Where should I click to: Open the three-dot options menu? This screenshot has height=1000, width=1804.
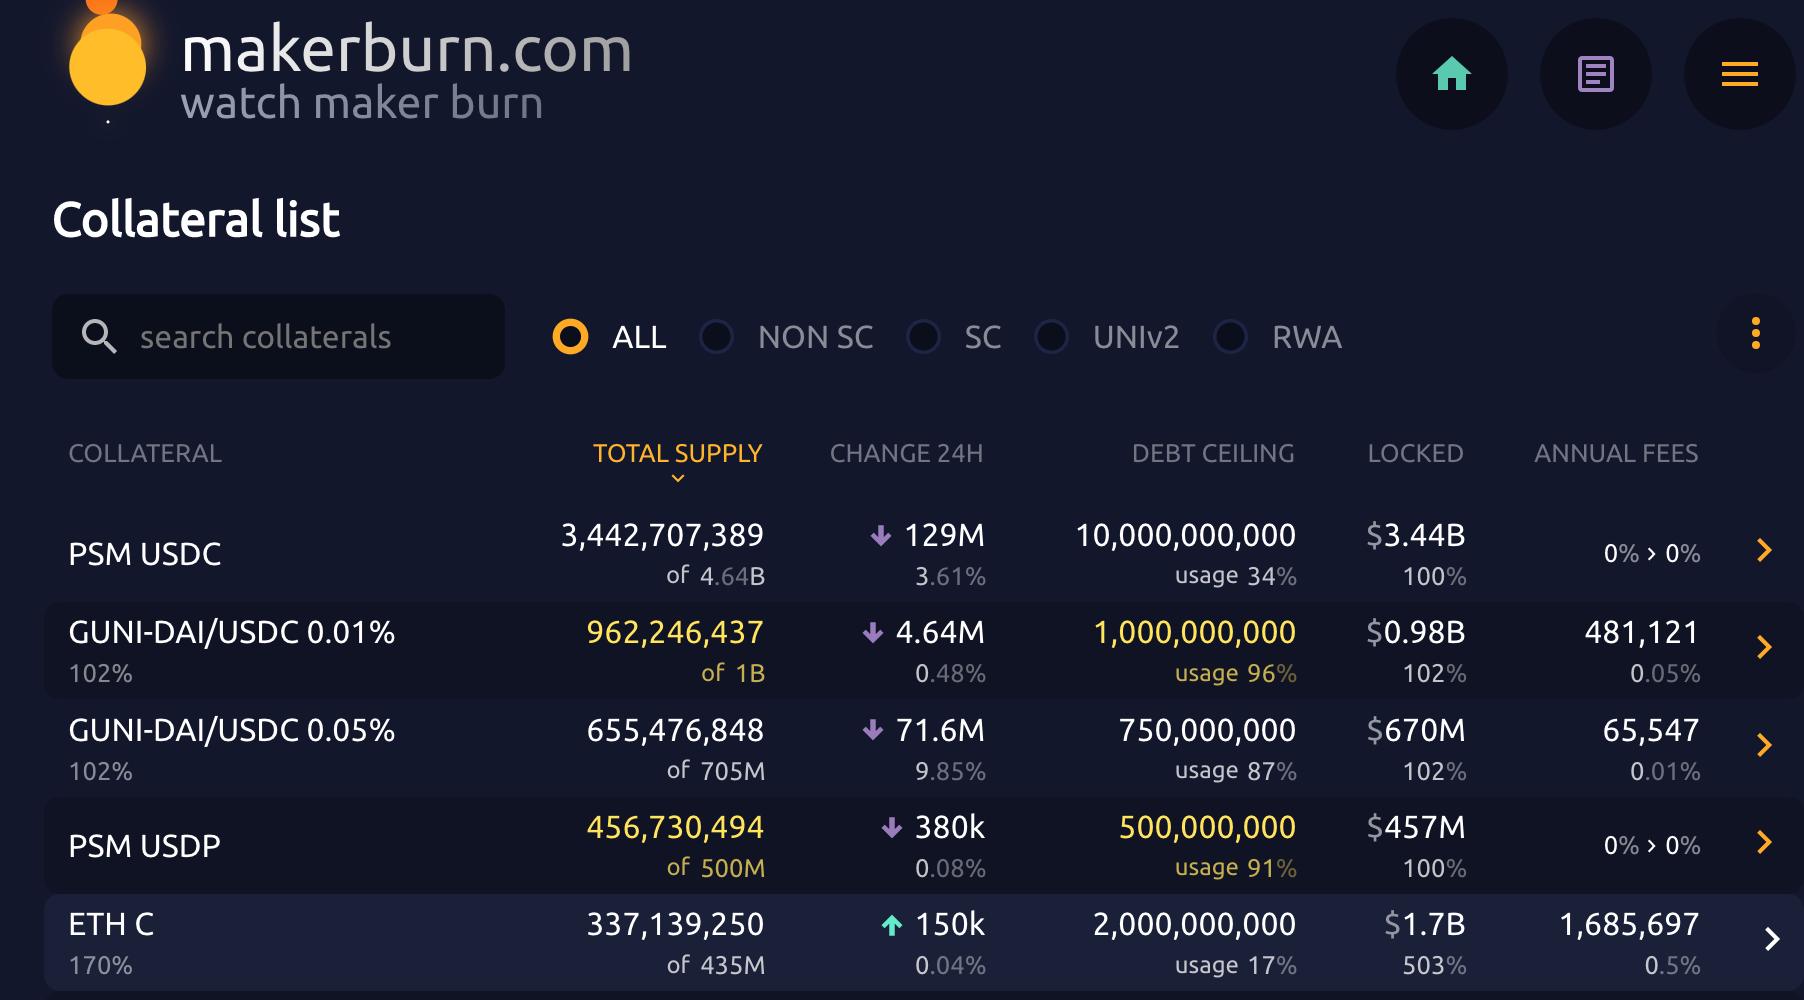[1755, 334]
